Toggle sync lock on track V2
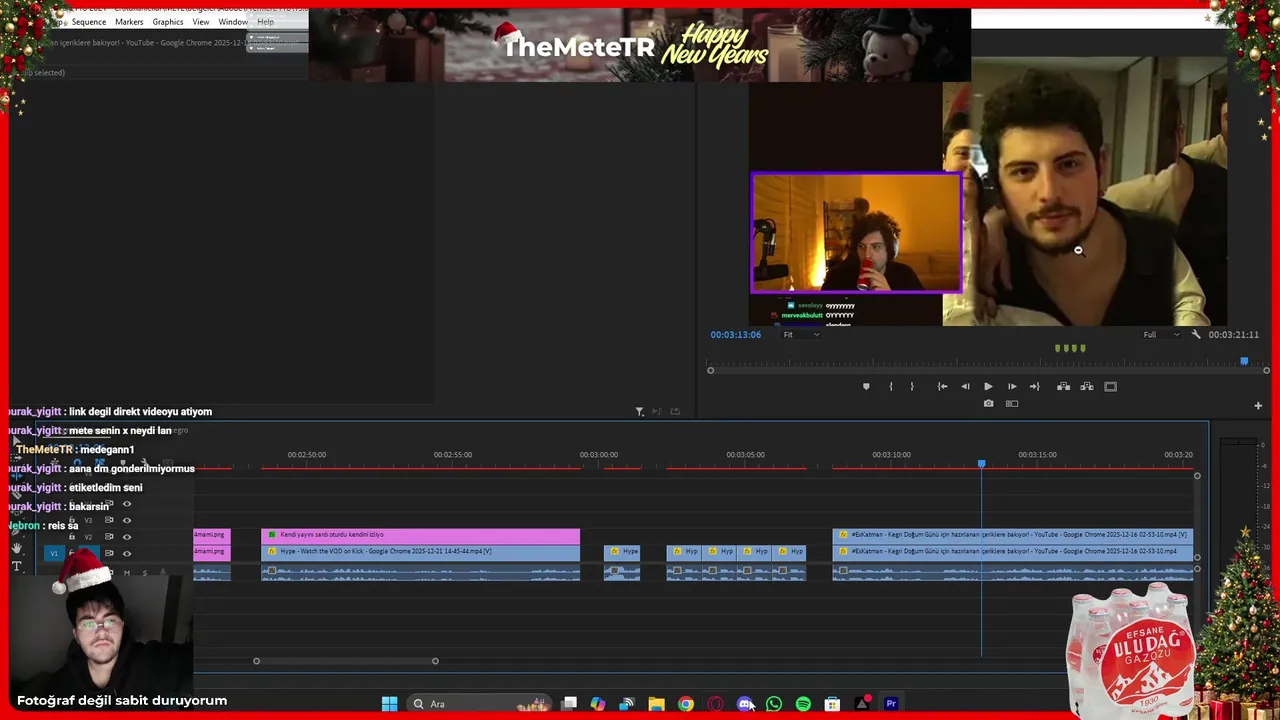The width and height of the screenshot is (1280, 720). coord(109,537)
